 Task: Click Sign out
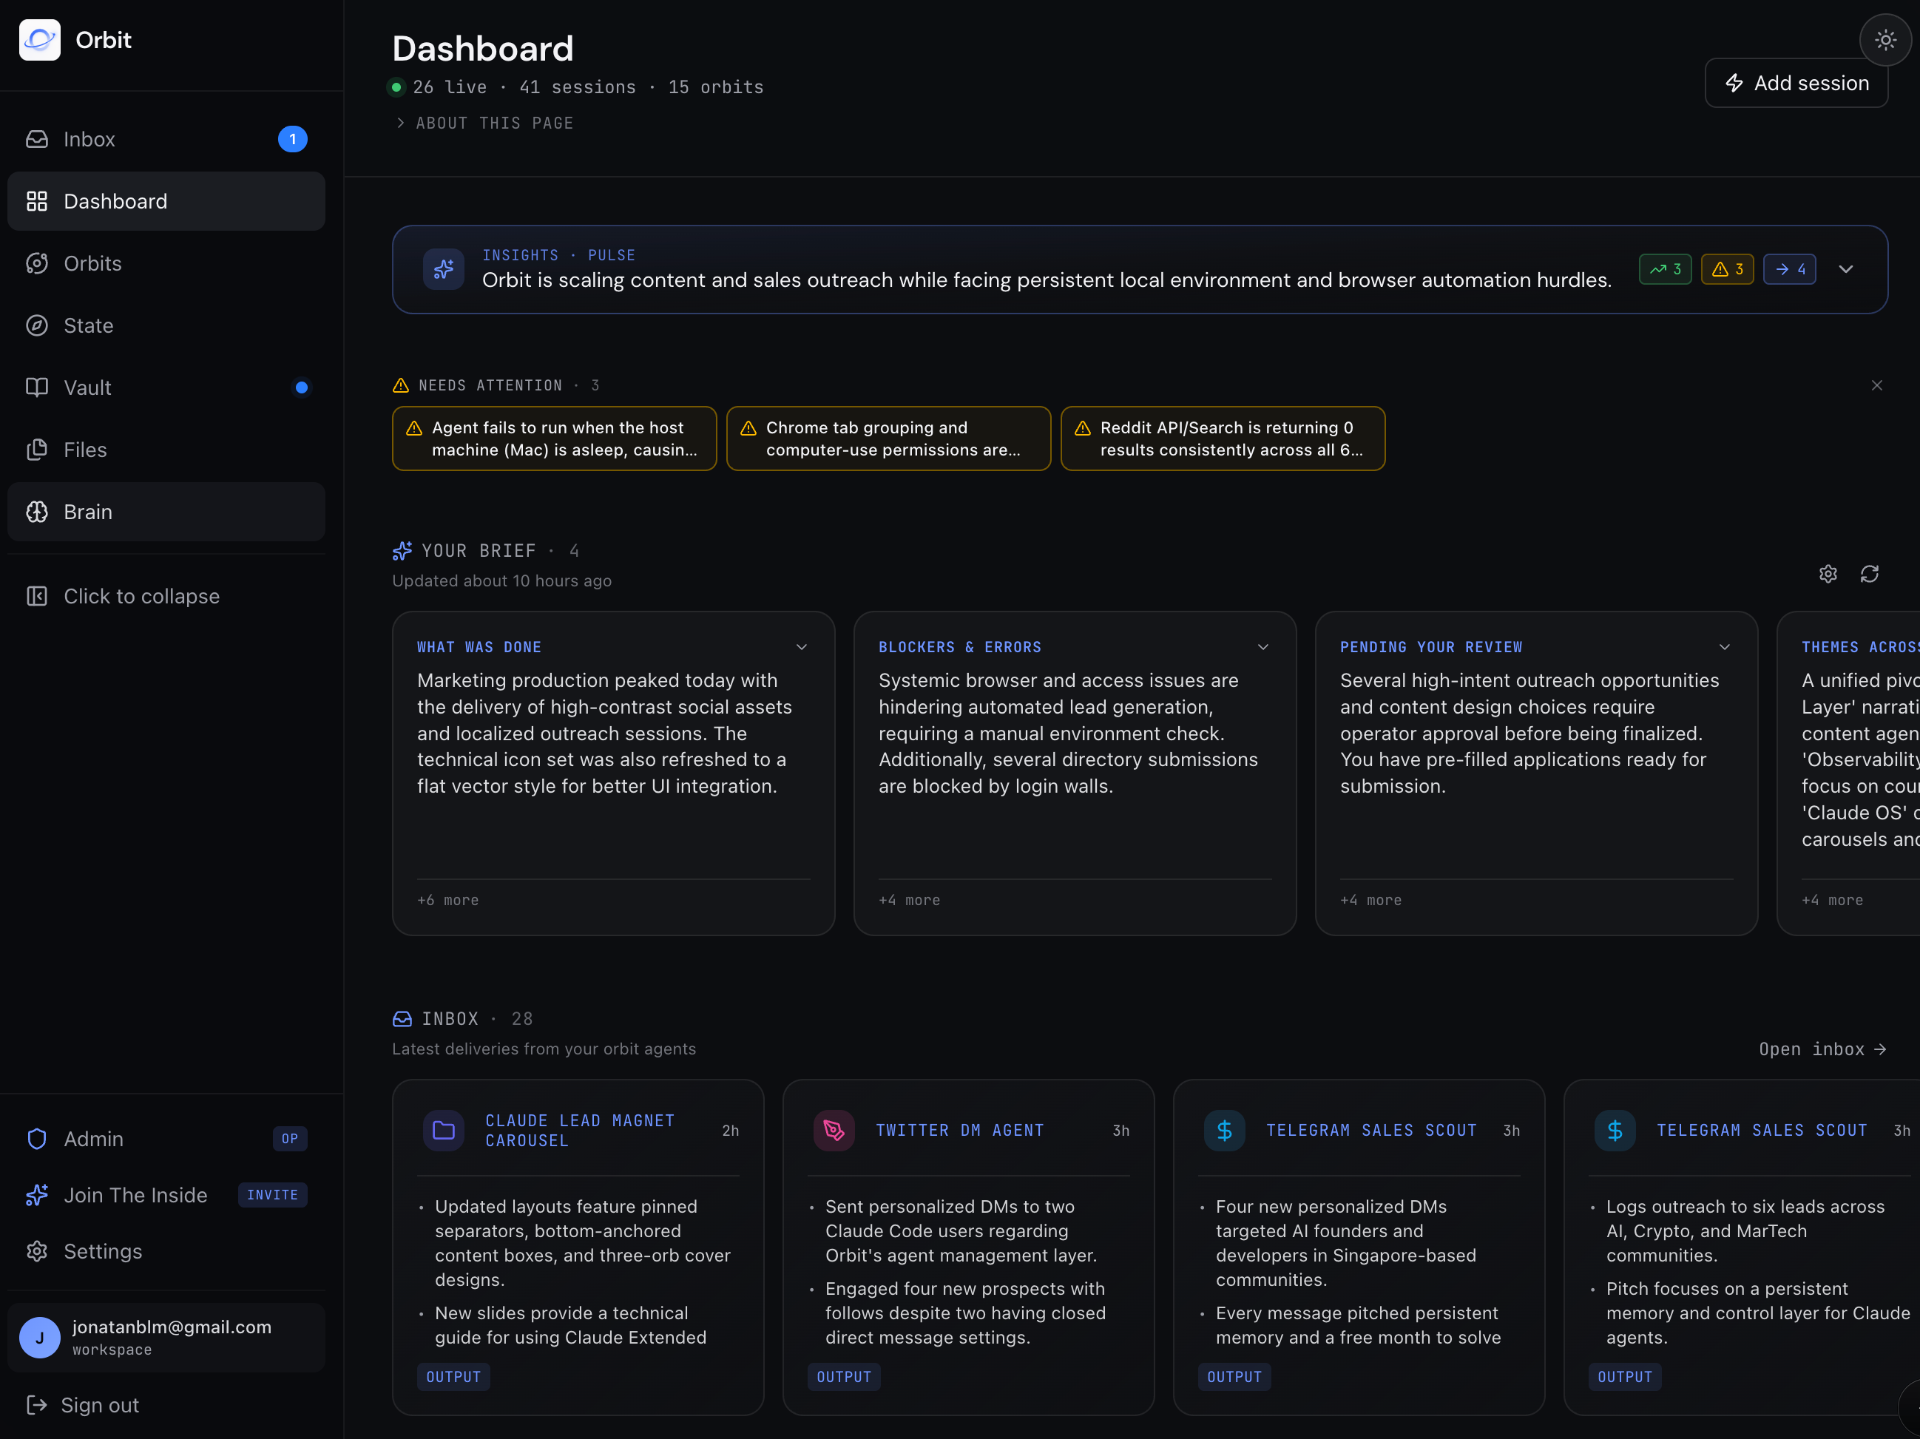point(83,1405)
